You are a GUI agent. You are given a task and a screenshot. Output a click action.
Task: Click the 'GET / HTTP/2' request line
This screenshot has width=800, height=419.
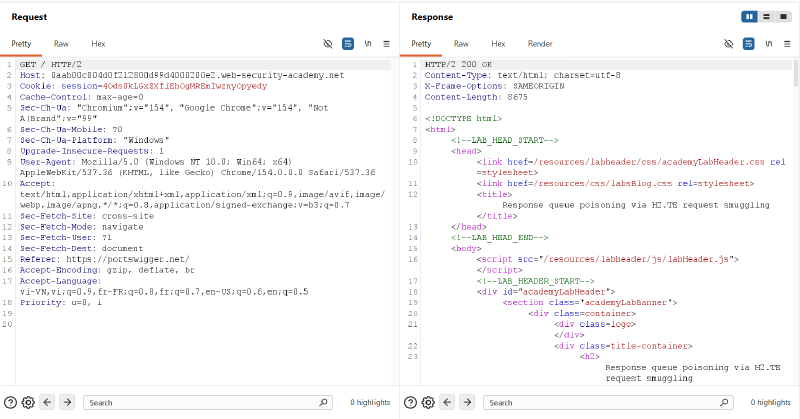(51, 64)
